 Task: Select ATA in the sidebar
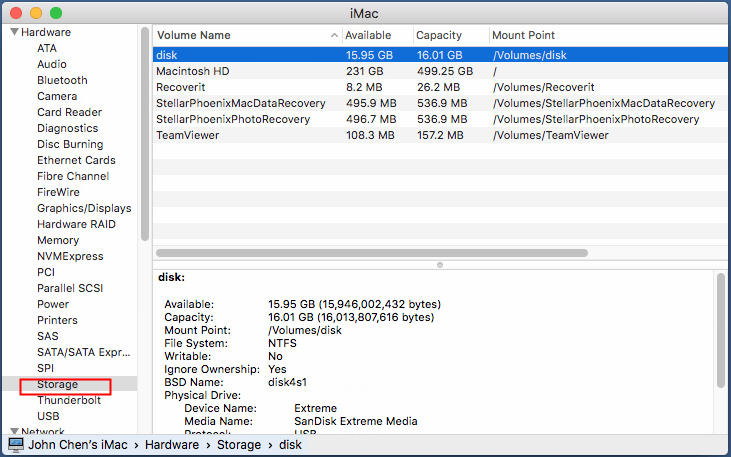click(47, 48)
